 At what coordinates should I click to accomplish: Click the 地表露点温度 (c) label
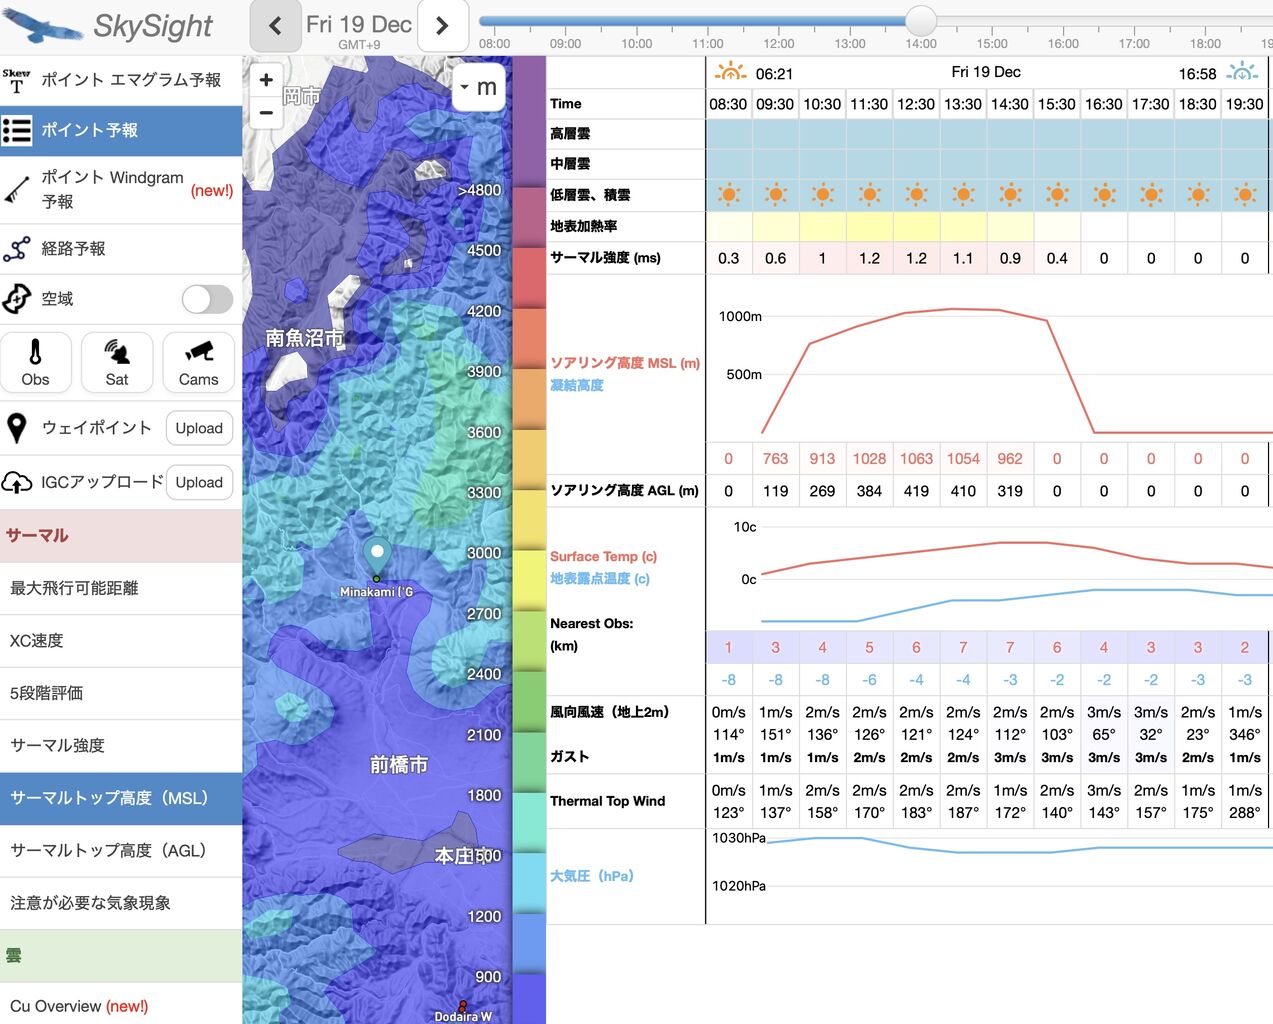click(x=600, y=578)
